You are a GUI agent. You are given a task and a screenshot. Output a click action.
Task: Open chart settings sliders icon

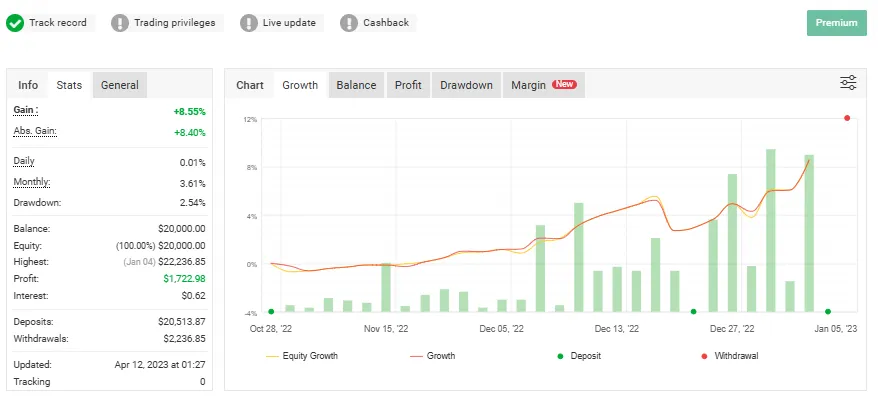pos(848,83)
